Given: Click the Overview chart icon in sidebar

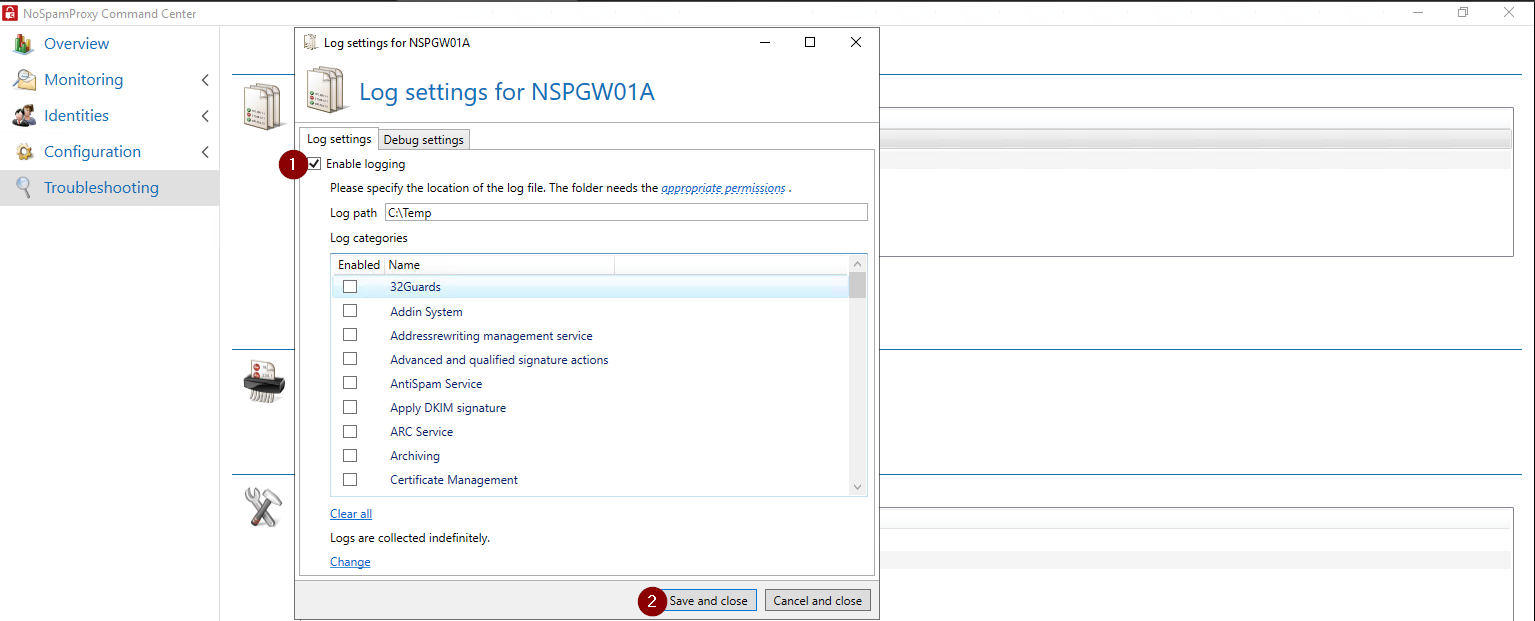Looking at the screenshot, I should point(24,44).
